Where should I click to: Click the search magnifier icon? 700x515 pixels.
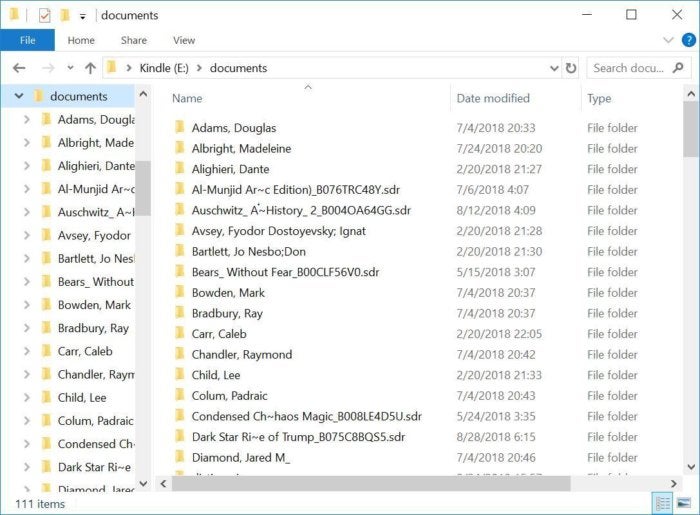point(678,68)
